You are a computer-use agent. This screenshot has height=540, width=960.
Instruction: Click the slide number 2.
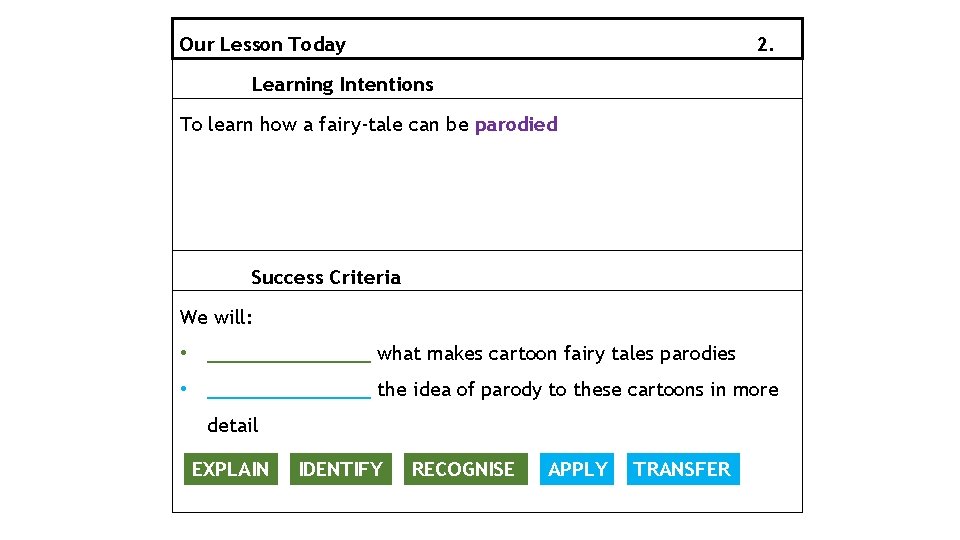point(765,44)
